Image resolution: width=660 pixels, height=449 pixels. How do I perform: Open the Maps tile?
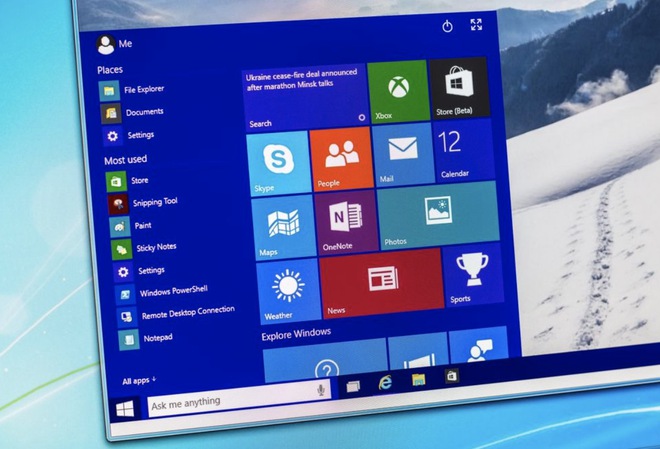pos(284,228)
